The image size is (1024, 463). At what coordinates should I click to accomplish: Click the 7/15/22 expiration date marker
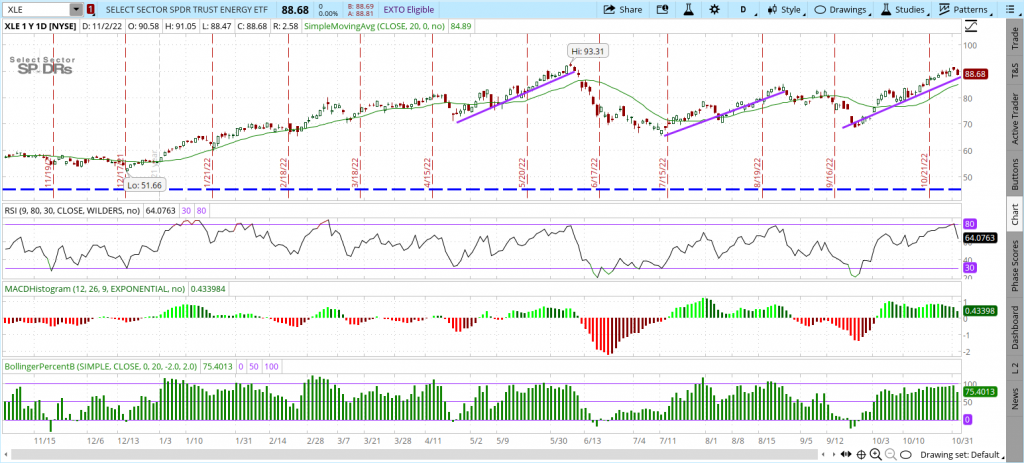(x=662, y=174)
